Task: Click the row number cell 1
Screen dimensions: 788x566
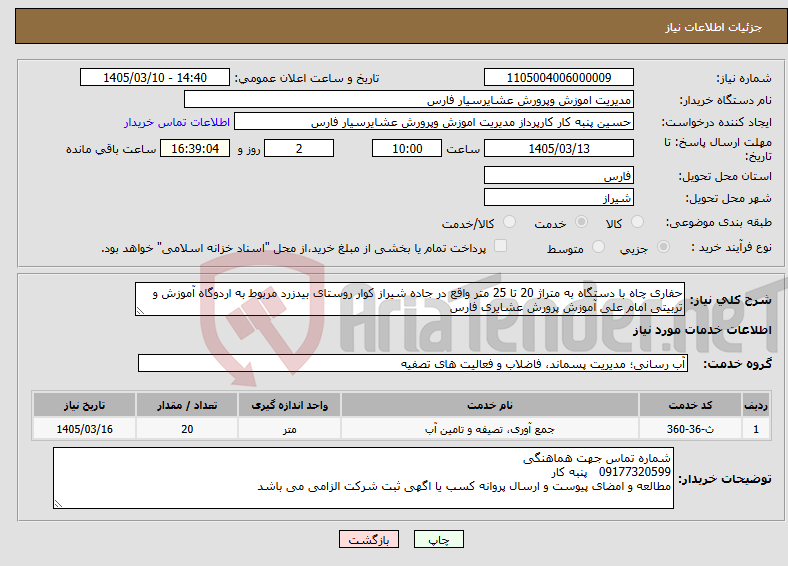Action: coord(756,429)
